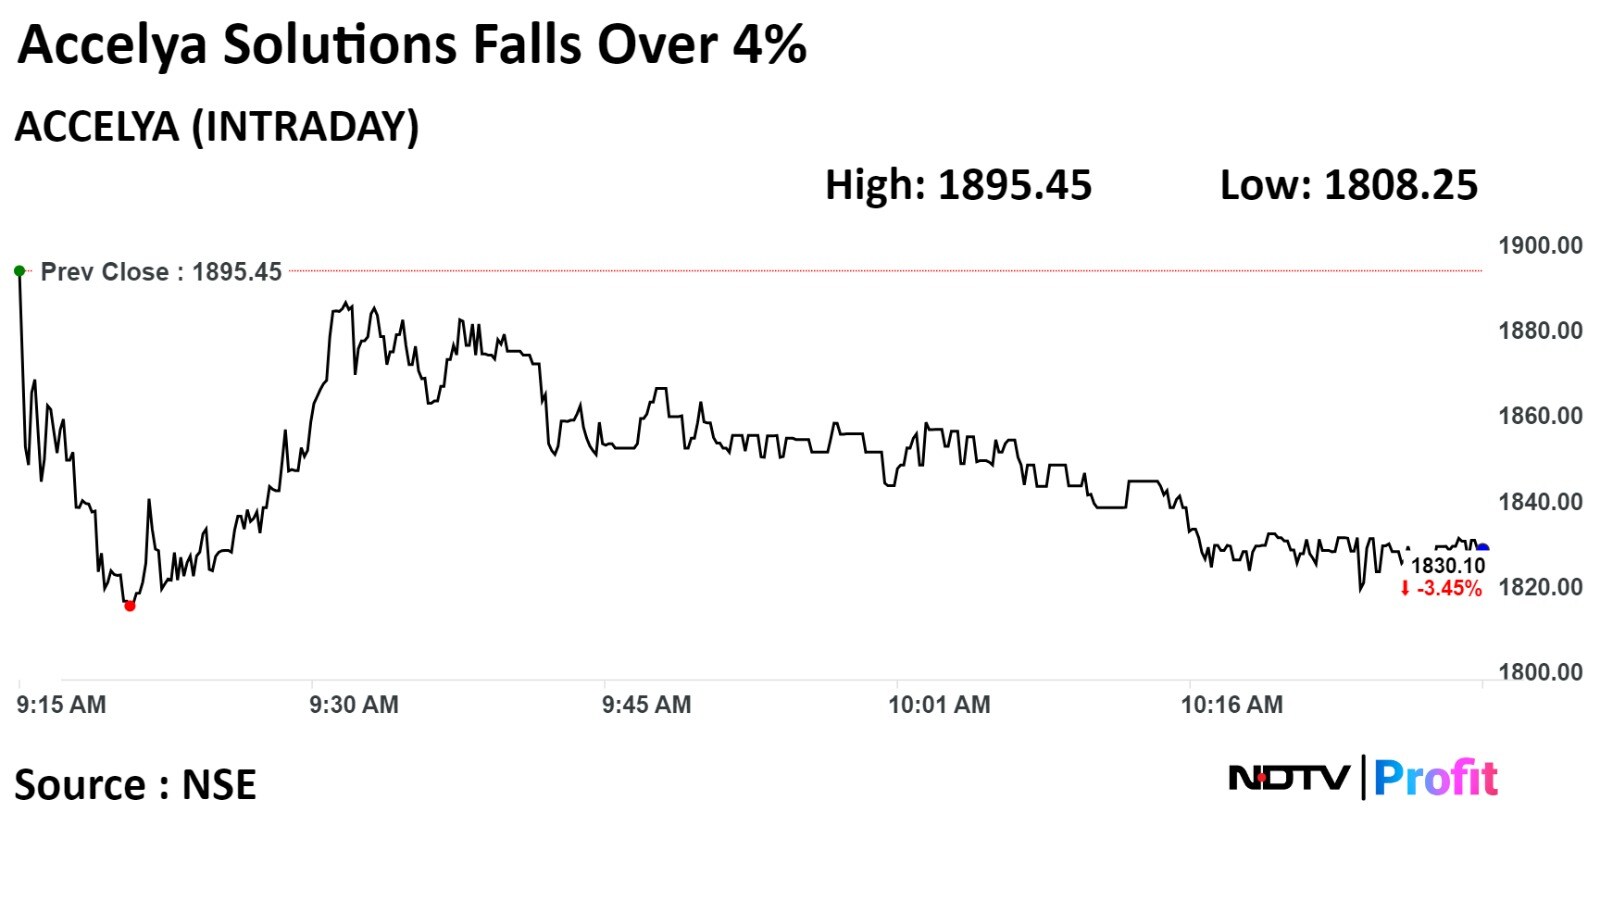
Task: Click the Profit logo text
Action: click(1436, 777)
